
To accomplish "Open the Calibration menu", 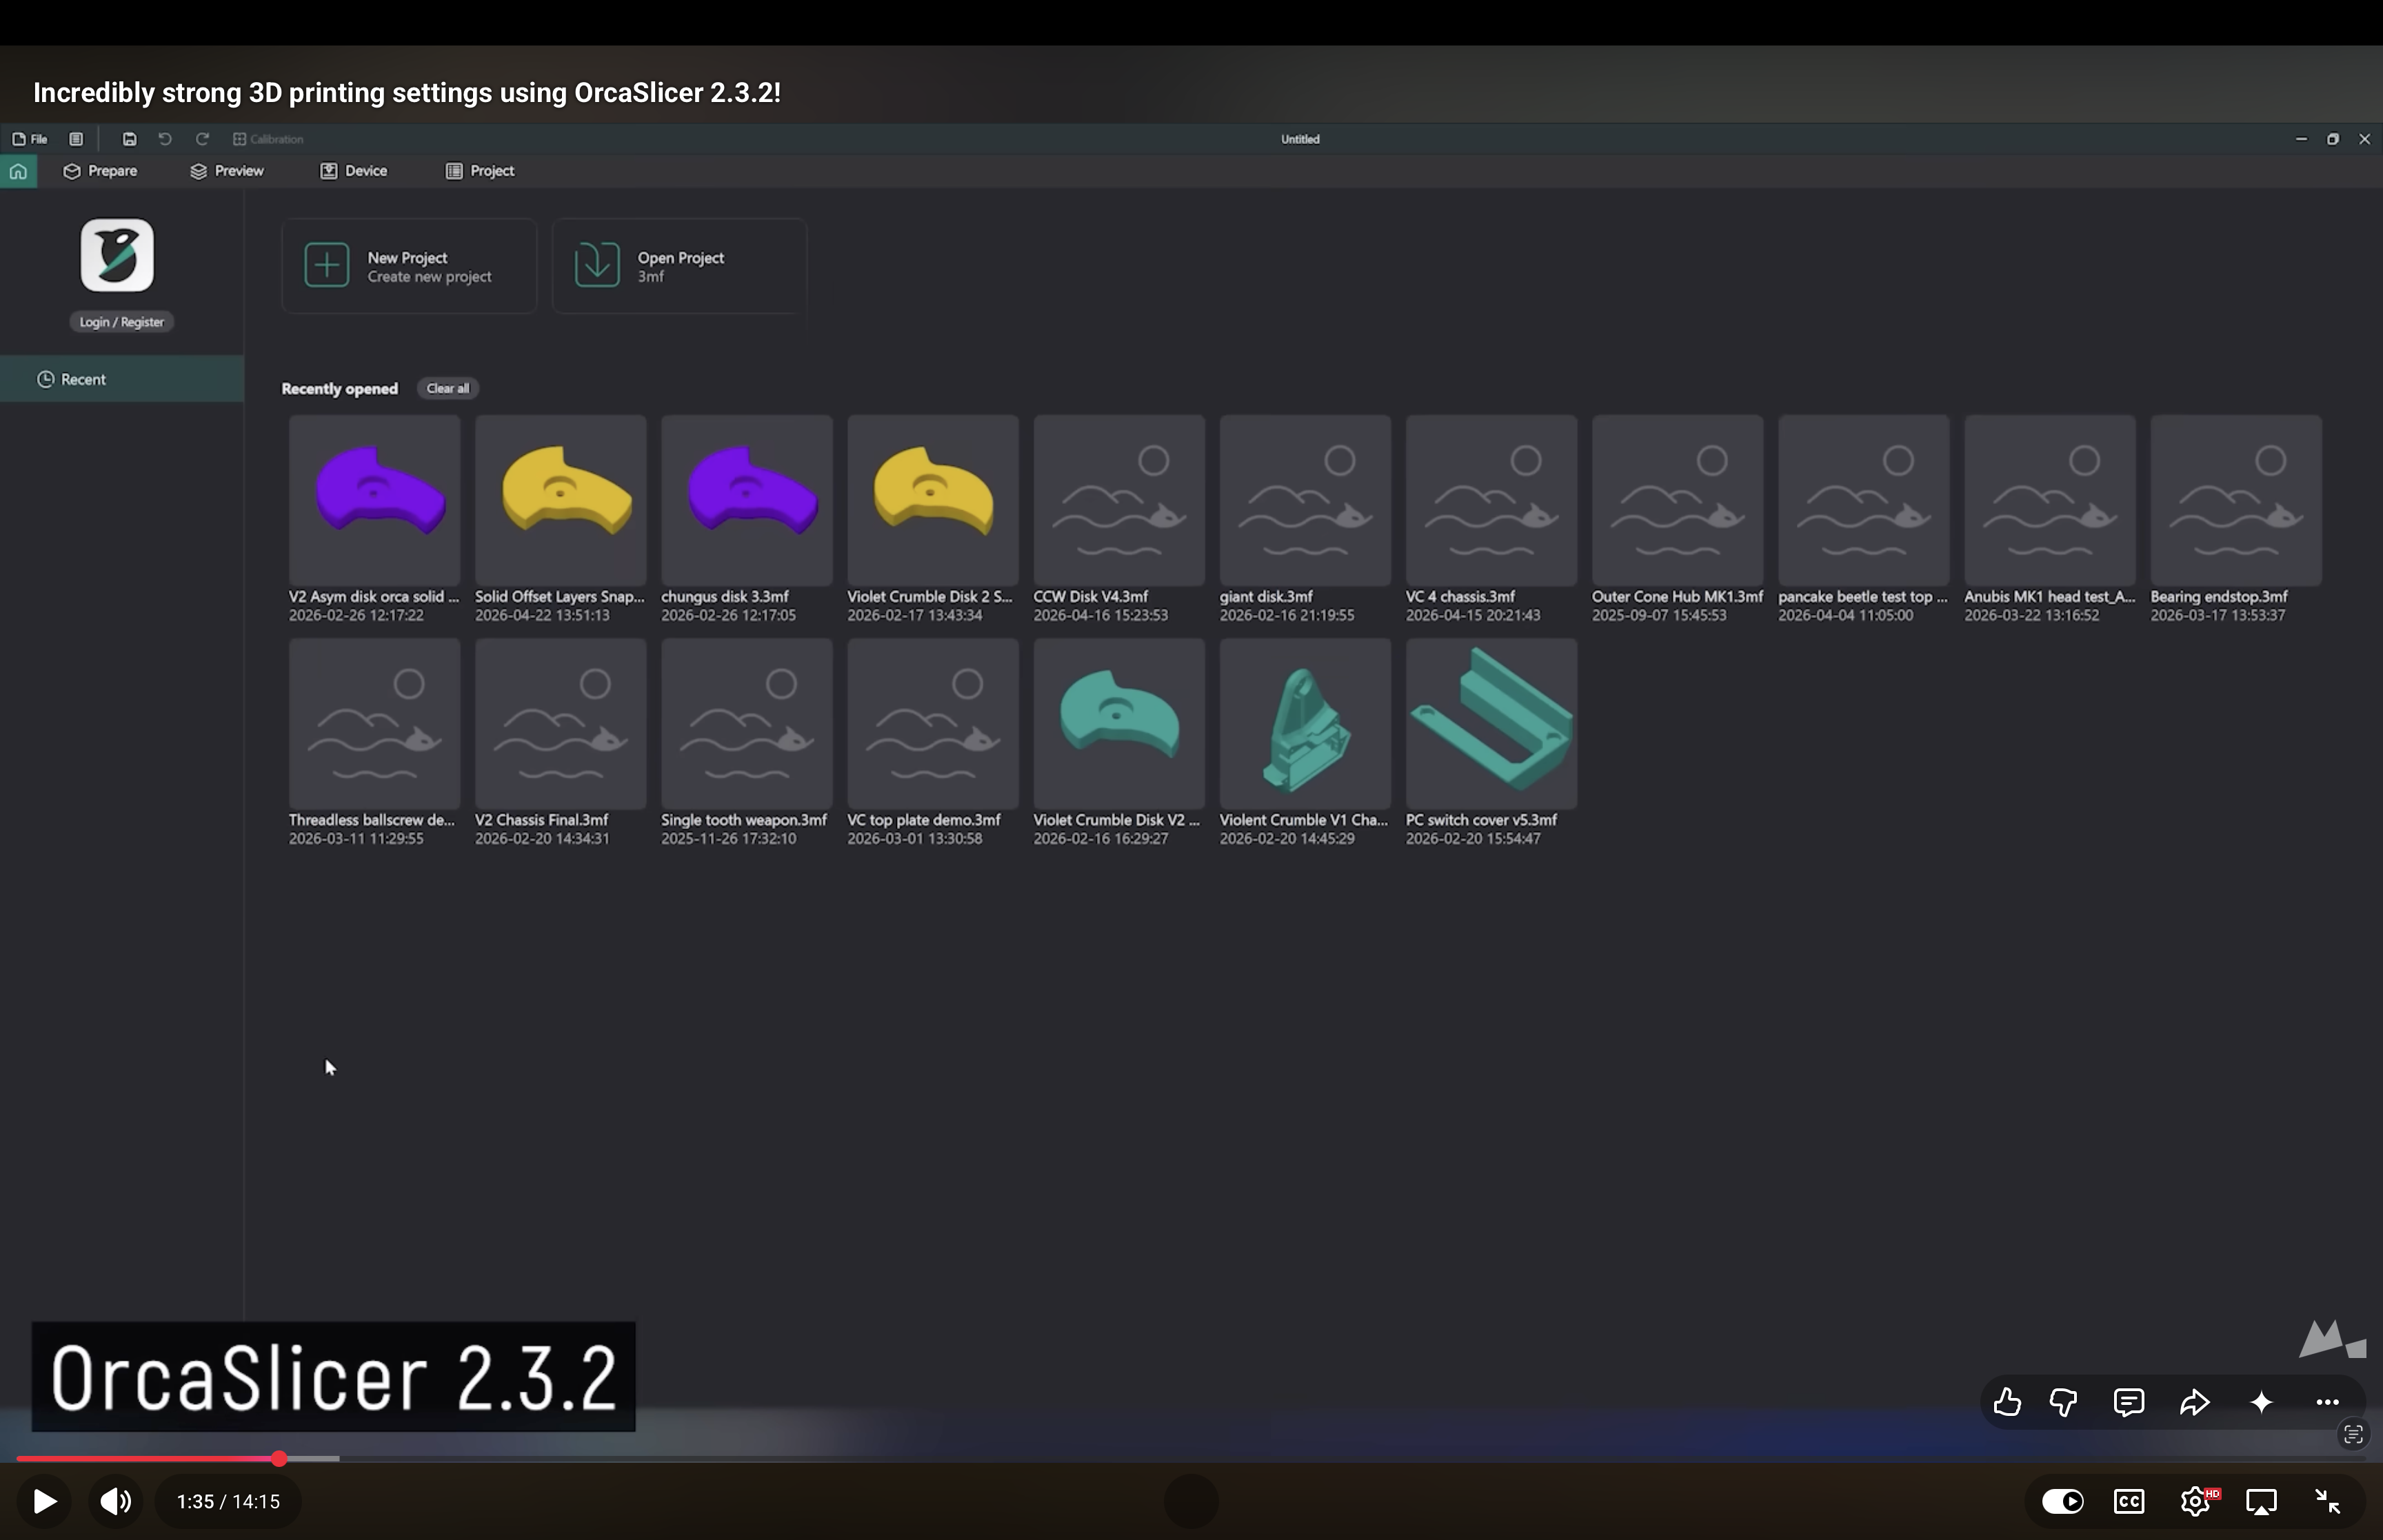I will tap(268, 139).
